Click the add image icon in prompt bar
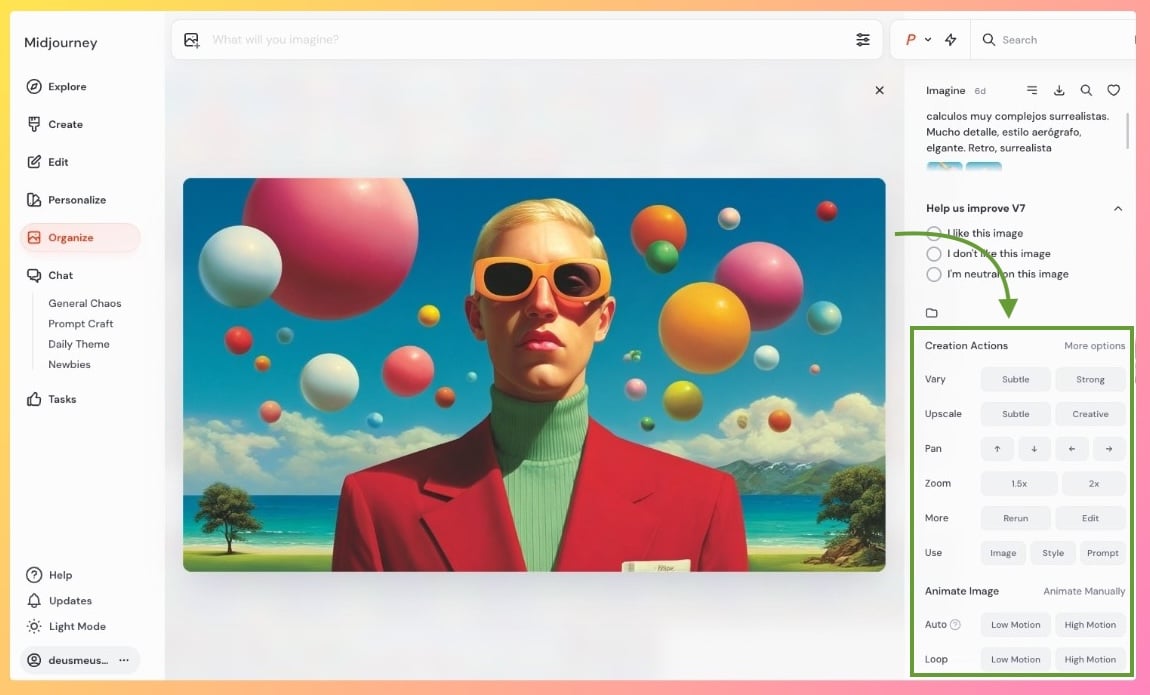 click(x=192, y=40)
